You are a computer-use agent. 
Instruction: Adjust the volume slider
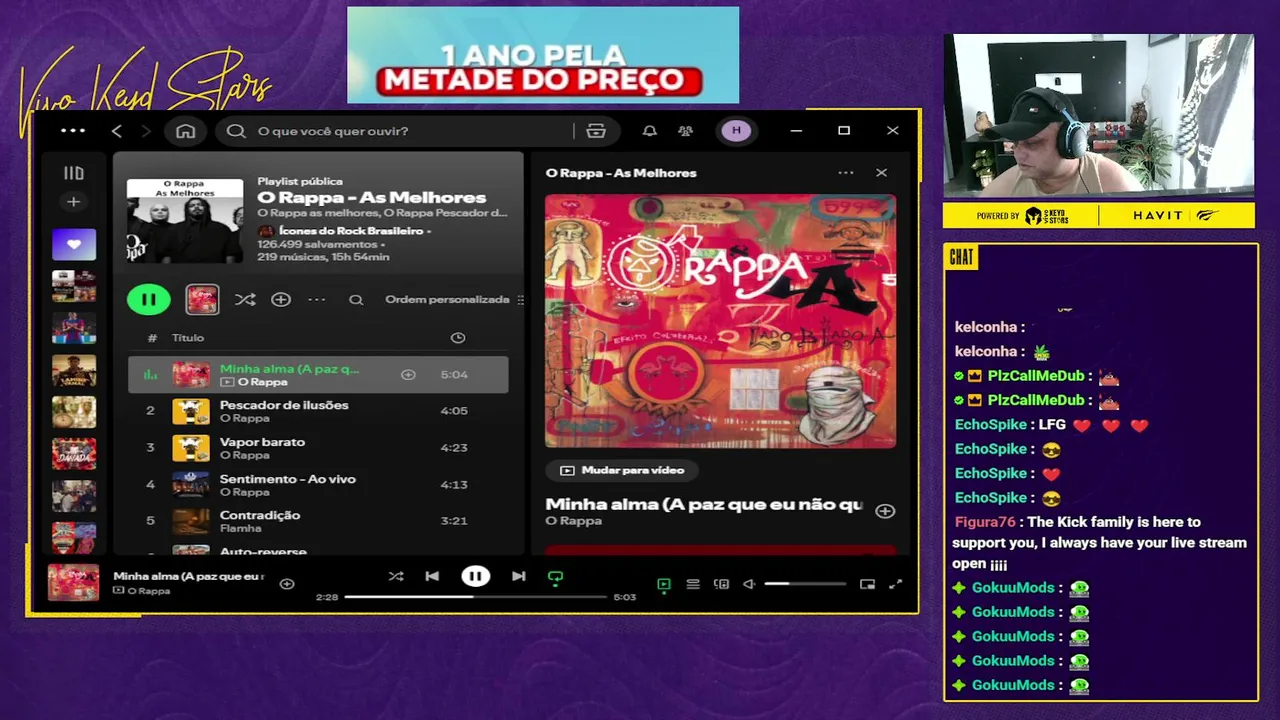click(805, 584)
